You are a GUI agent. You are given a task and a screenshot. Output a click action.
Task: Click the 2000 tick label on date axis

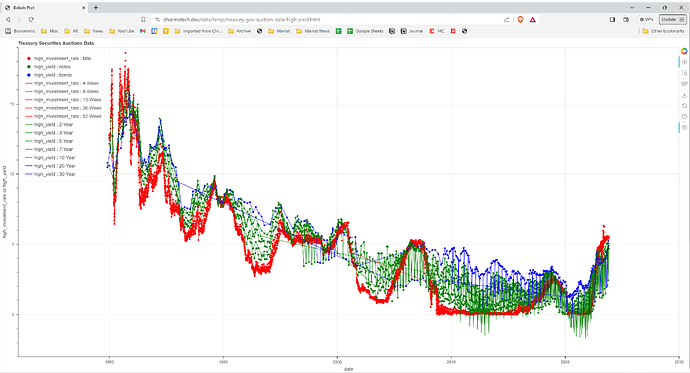(x=337, y=362)
